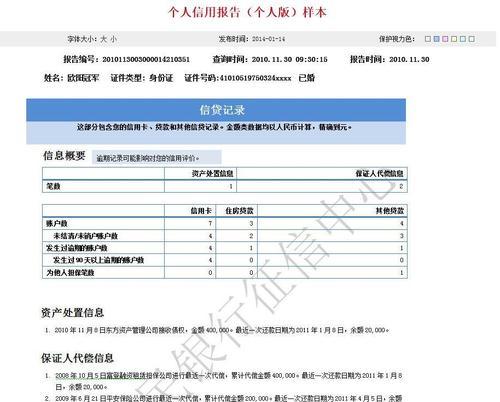This screenshot has width=500, height=402.
Task: Choose the last gray eye-protection swatch
Action: (x=472, y=39)
